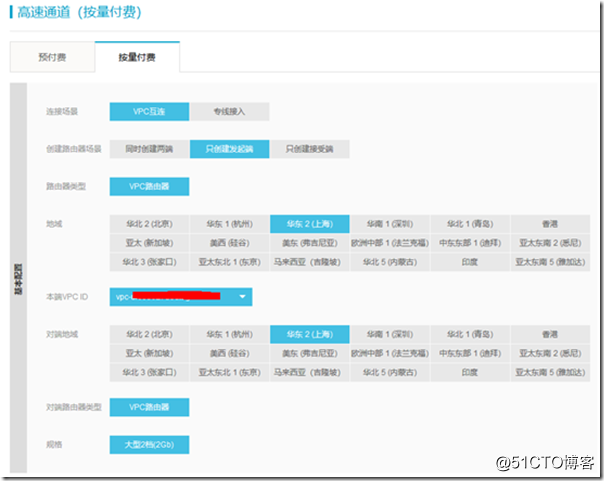The image size is (604, 481).
Task: Select 只创建接受端 router scenario
Action: 310,149
